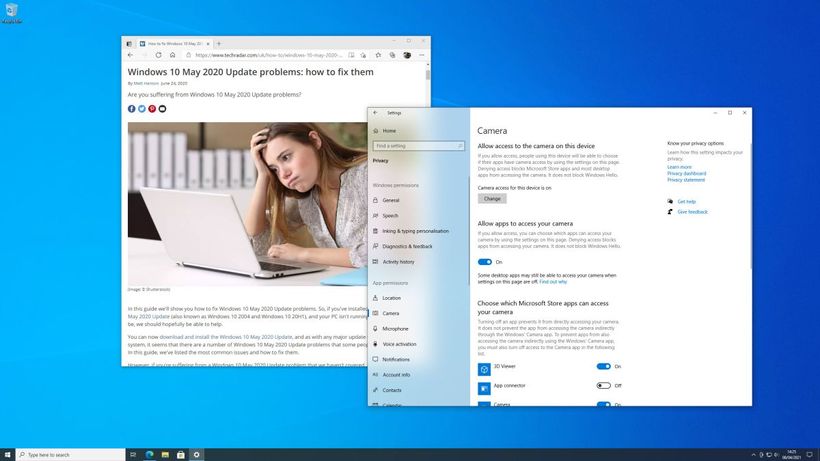This screenshot has width=820, height=461.
Task: Open a new browser tab
Action: tap(219, 44)
